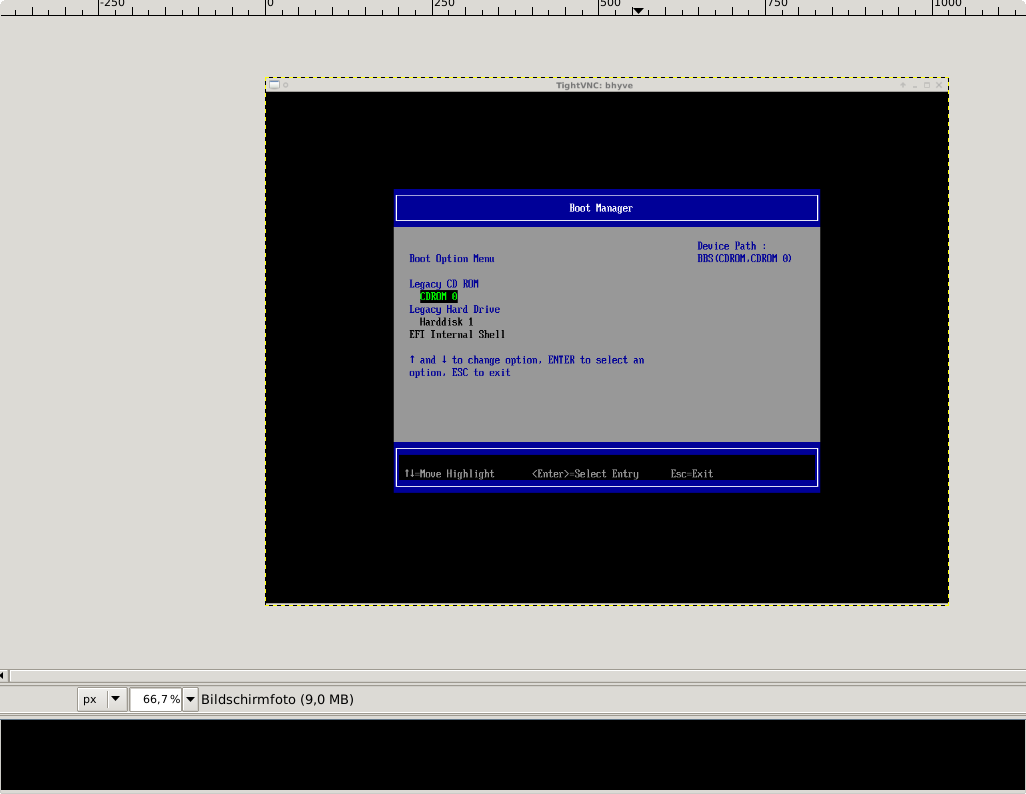Click the BBS(CDROM,CDROM 0) path text
The width and height of the screenshot is (1026, 794).
pyautogui.click(x=744, y=259)
